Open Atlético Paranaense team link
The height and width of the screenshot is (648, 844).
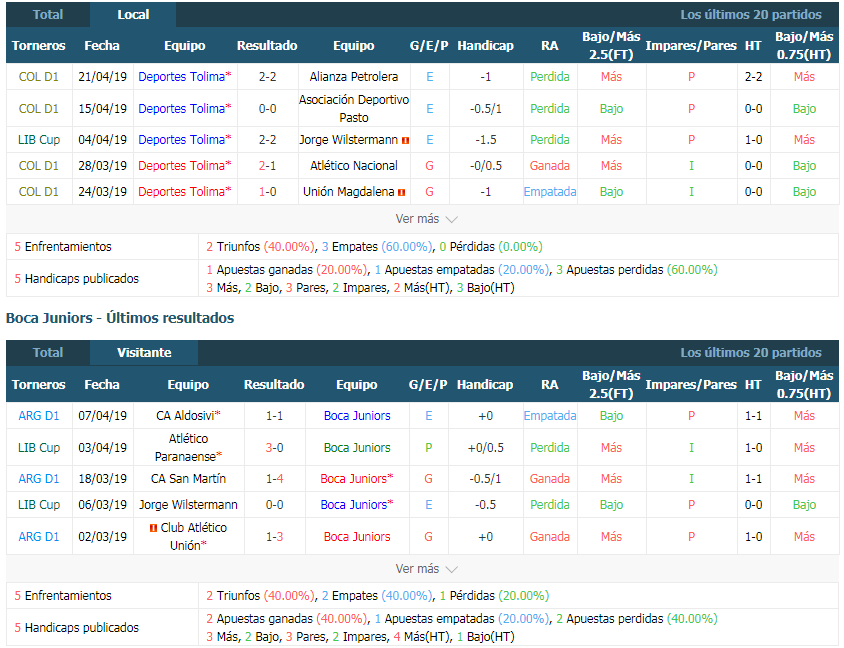(x=188, y=448)
